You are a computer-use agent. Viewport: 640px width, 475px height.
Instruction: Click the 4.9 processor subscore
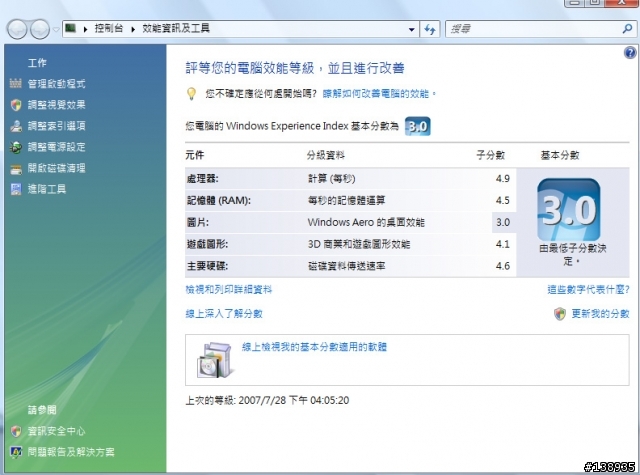click(x=502, y=179)
